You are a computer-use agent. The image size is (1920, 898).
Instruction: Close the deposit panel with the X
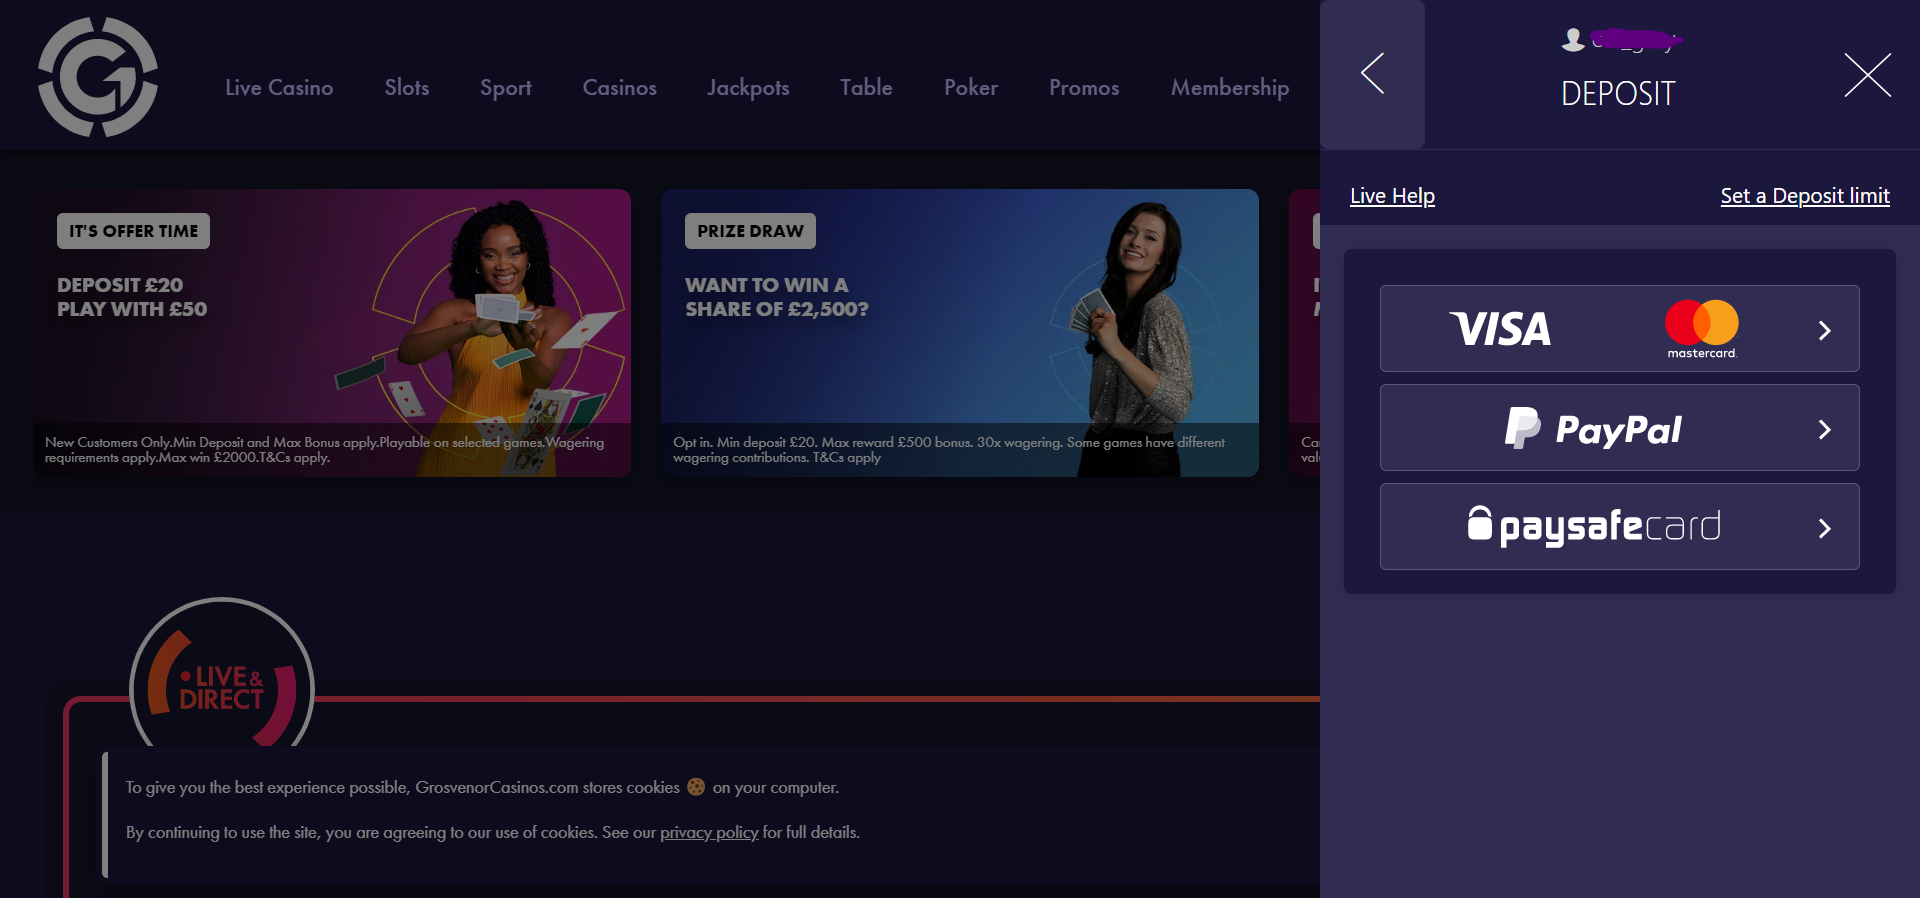click(x=1867, y=75)
